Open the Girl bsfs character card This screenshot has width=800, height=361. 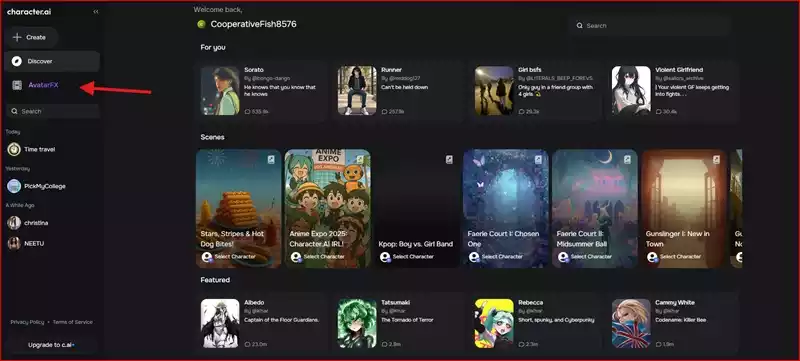[535, 91]
